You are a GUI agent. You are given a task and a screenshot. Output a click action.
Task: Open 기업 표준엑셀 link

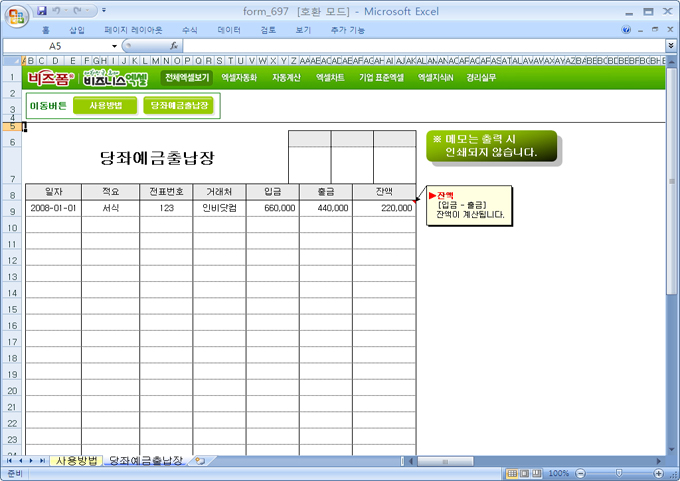381,78
